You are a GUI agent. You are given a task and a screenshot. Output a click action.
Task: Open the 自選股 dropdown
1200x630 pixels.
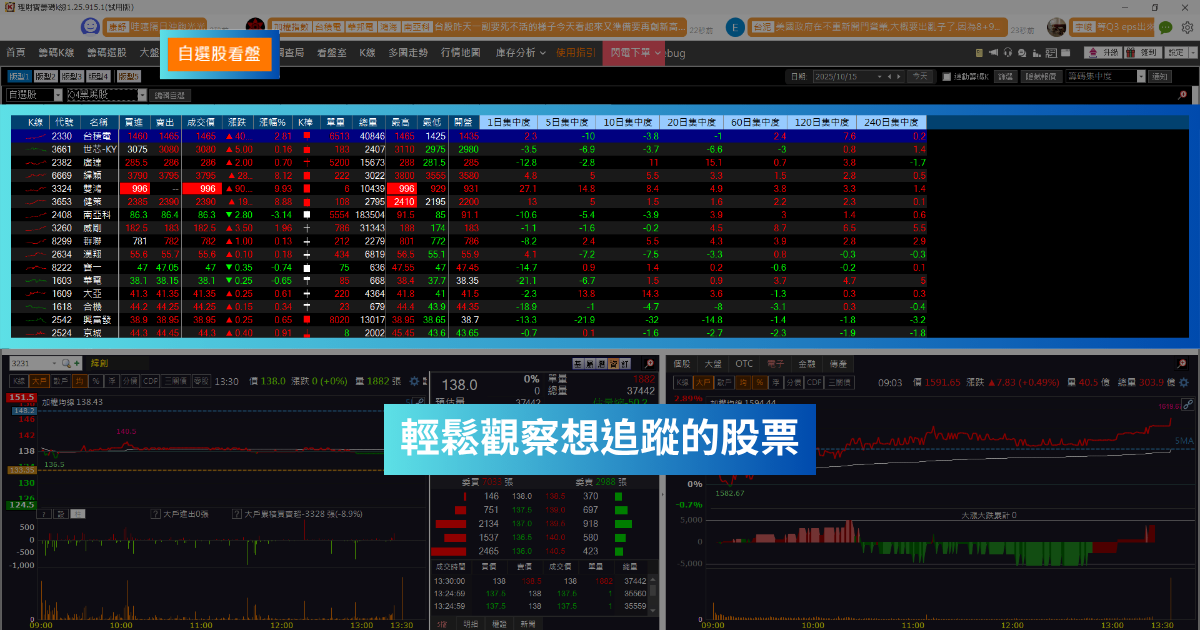point(33,94)
